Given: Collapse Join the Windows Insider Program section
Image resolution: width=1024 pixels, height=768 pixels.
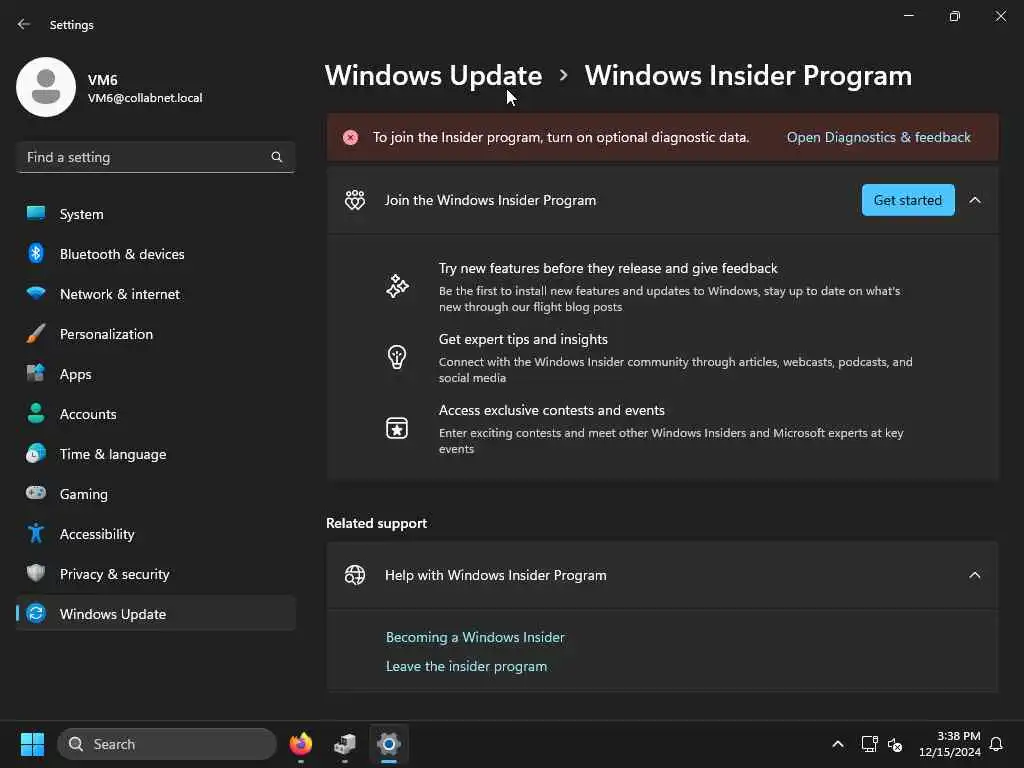Looking at the screenshot, I should point(974,200).
